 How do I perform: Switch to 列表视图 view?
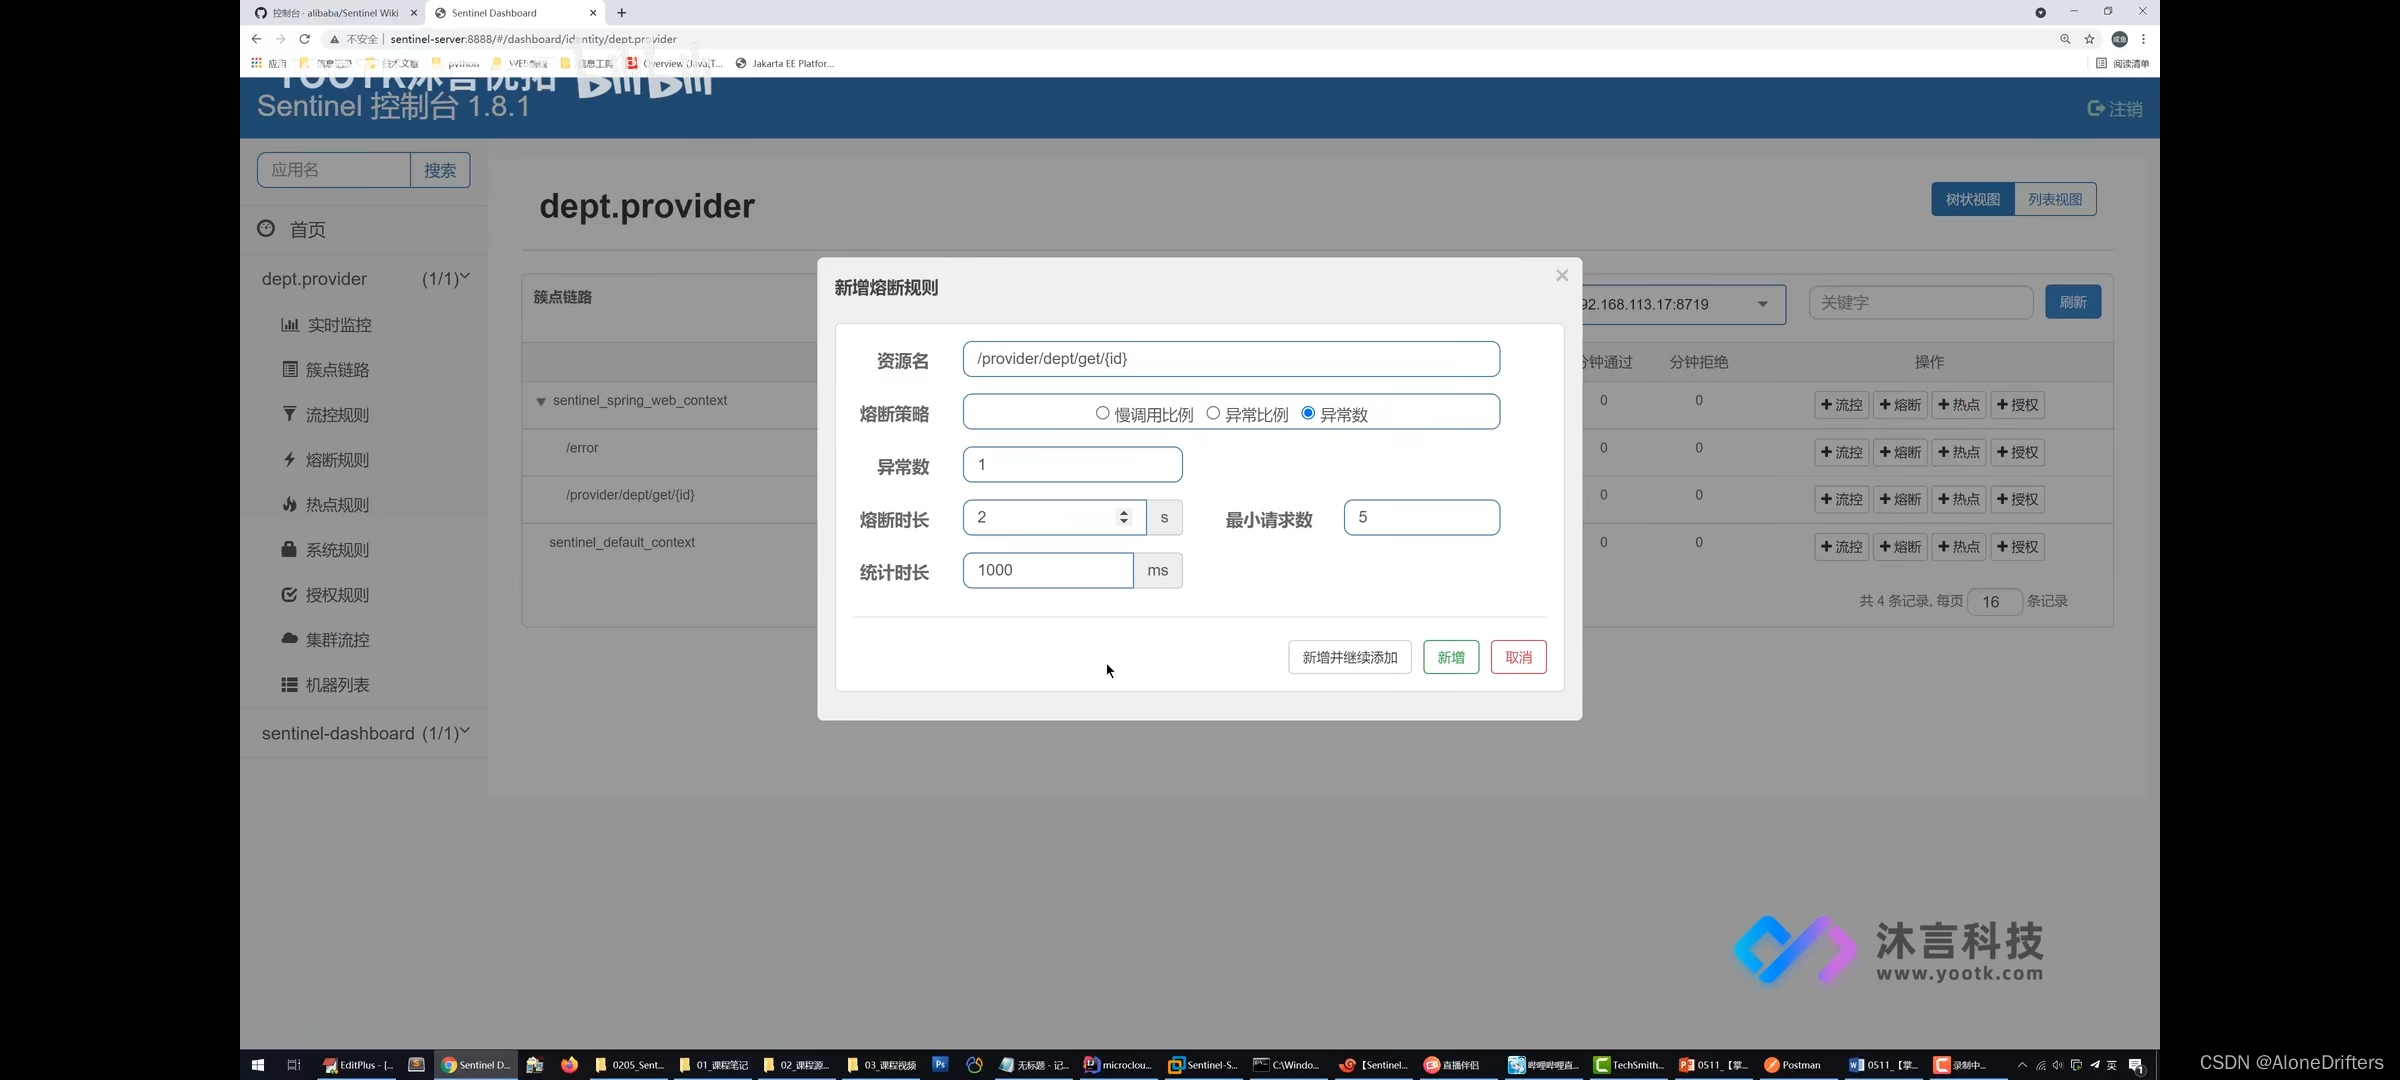2055,199
